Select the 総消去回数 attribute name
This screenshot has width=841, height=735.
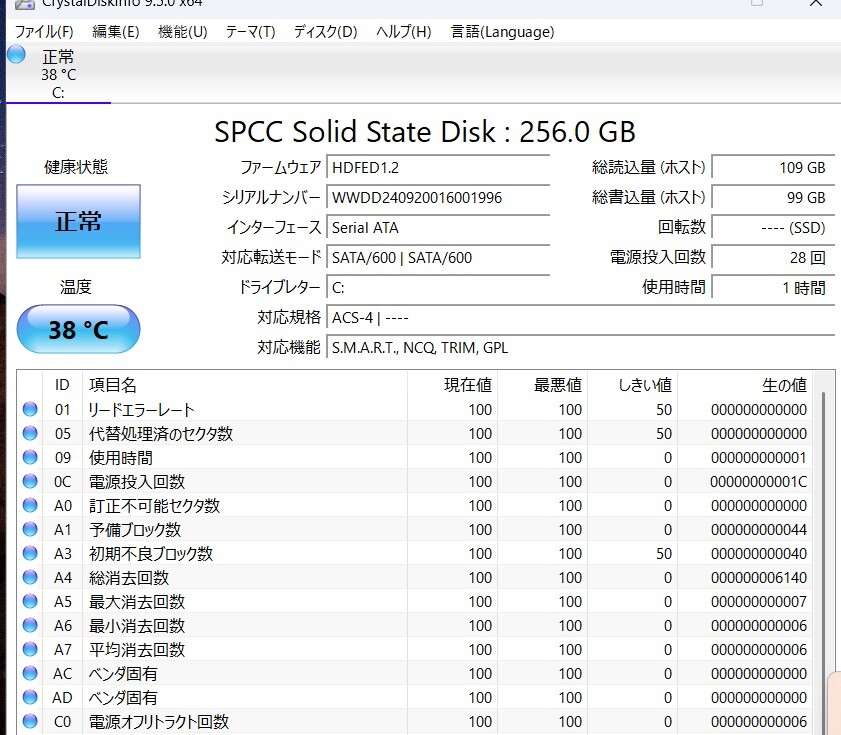coord(129,578)
